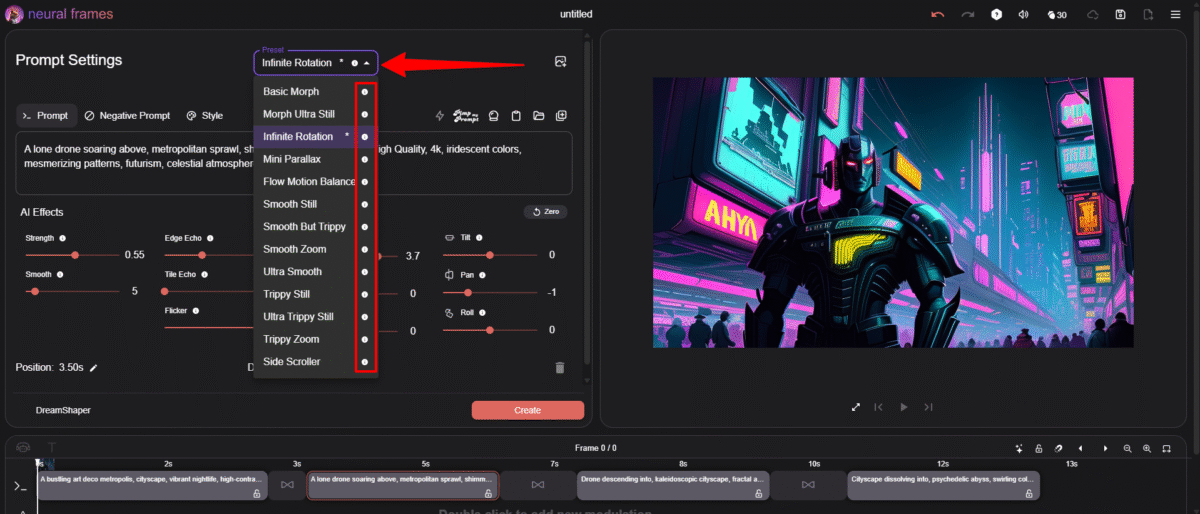Screen dimensions: 1200x514
Task: Open the hamburger menu at top right
Action: [1177, 15]
